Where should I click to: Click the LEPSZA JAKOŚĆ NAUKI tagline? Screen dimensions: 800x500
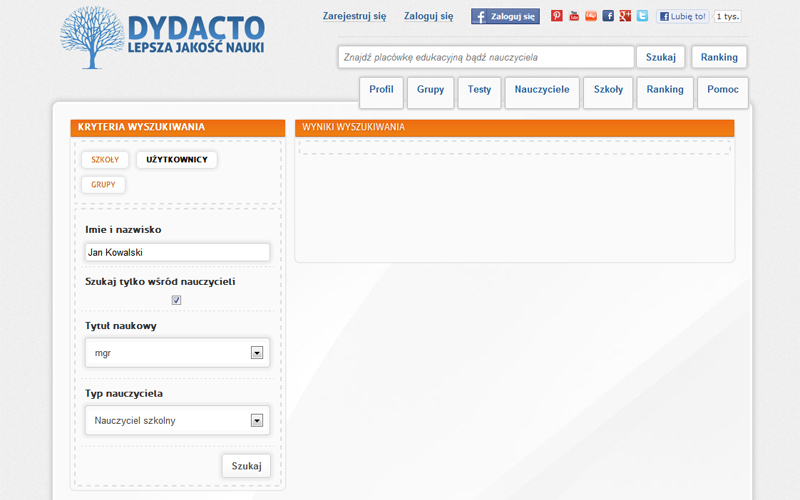coord(196,47)
